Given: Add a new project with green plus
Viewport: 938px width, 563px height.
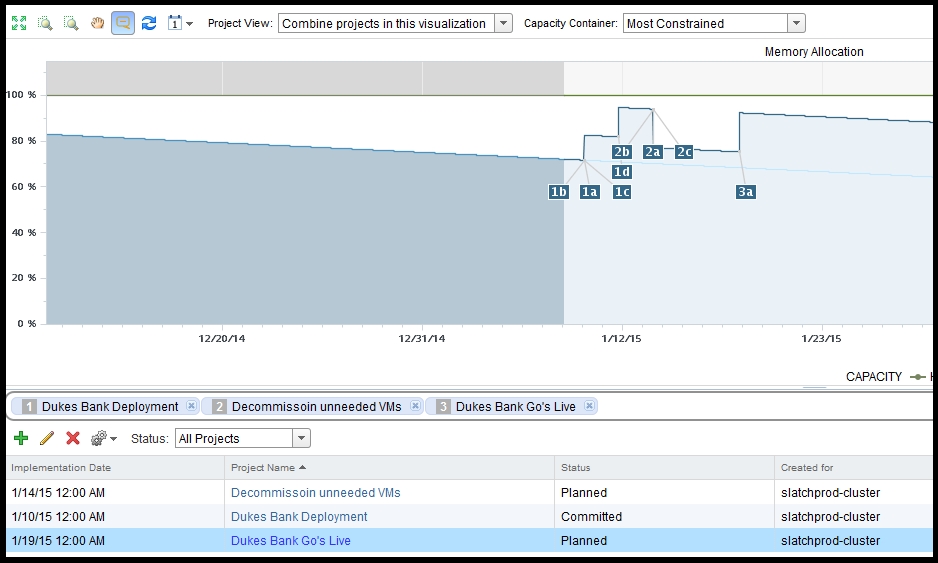Looking at the screenshot, I should [x=21, y=438].
